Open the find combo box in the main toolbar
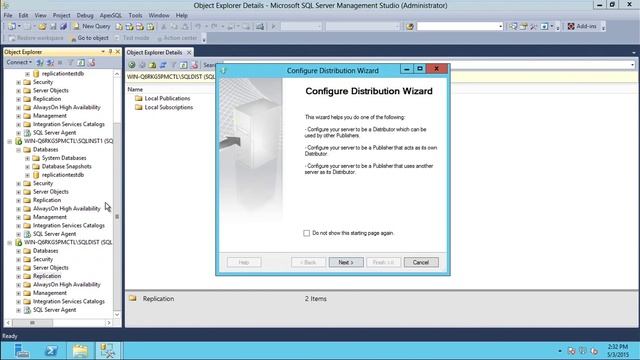 click(x=500, y=27)
